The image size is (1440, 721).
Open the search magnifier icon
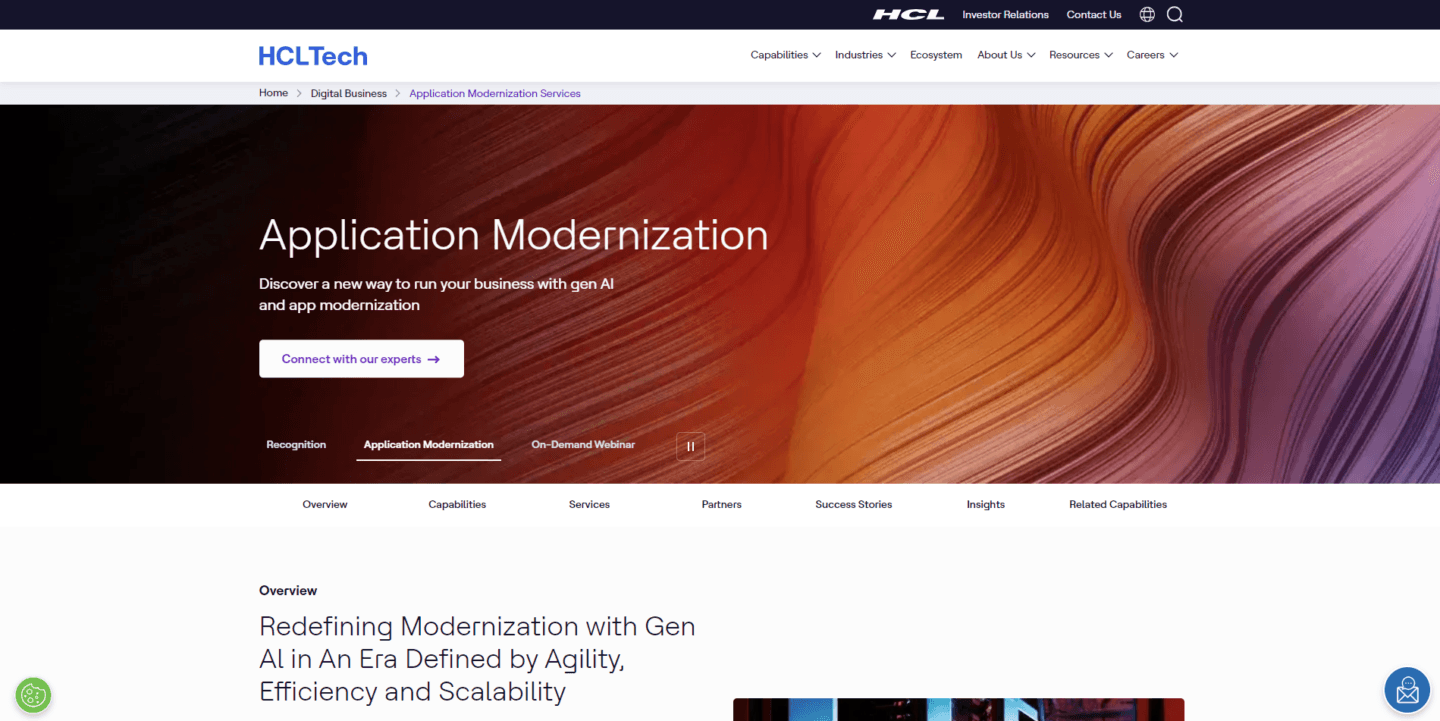1175,14
